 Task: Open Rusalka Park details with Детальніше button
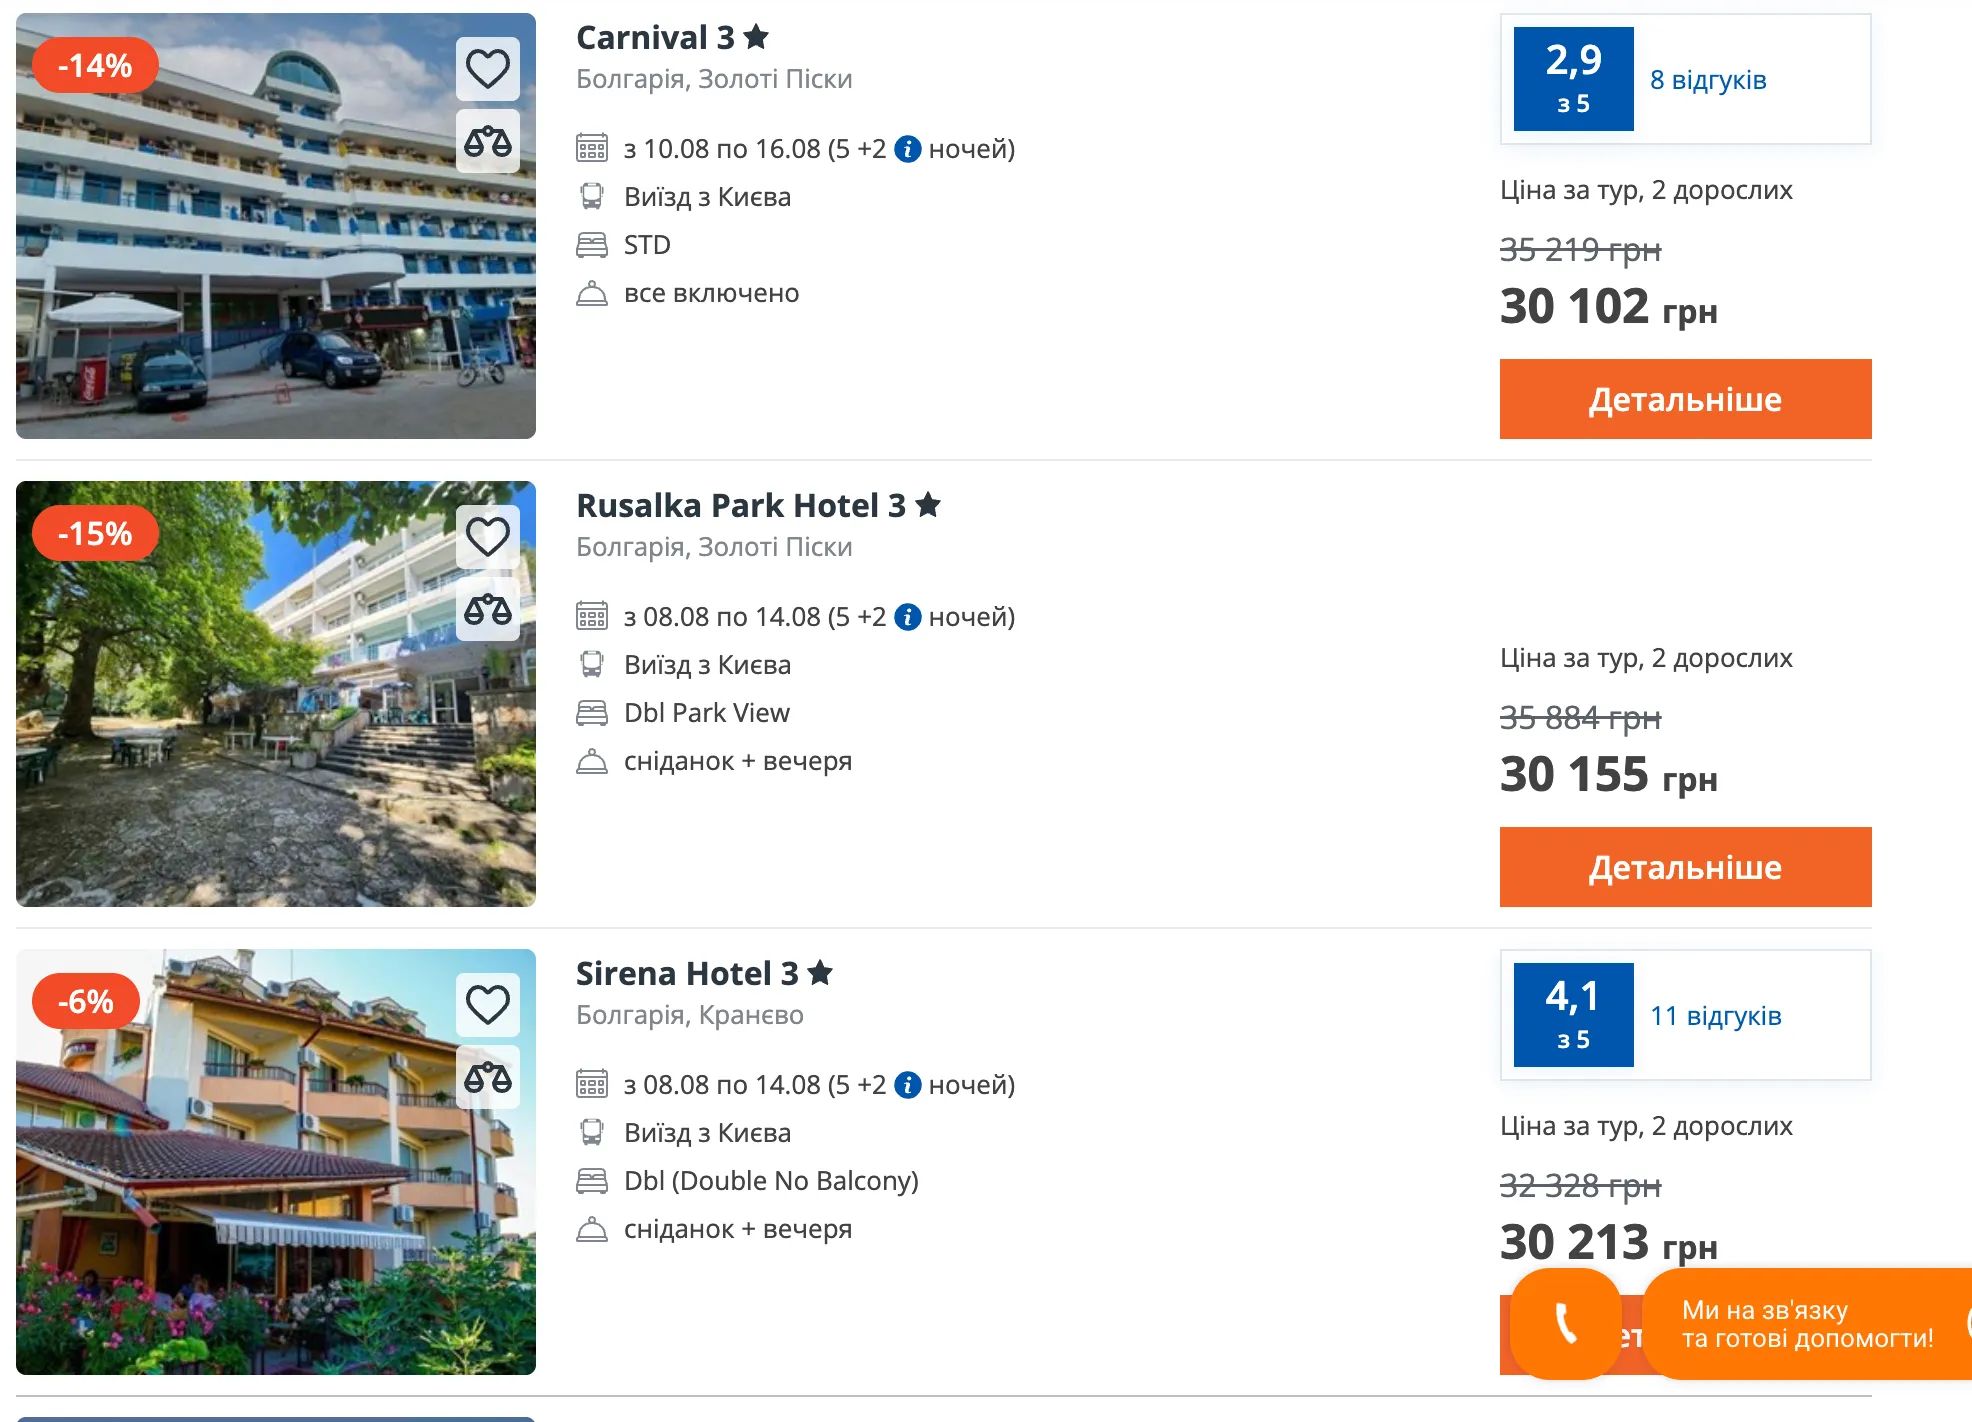1685,867
